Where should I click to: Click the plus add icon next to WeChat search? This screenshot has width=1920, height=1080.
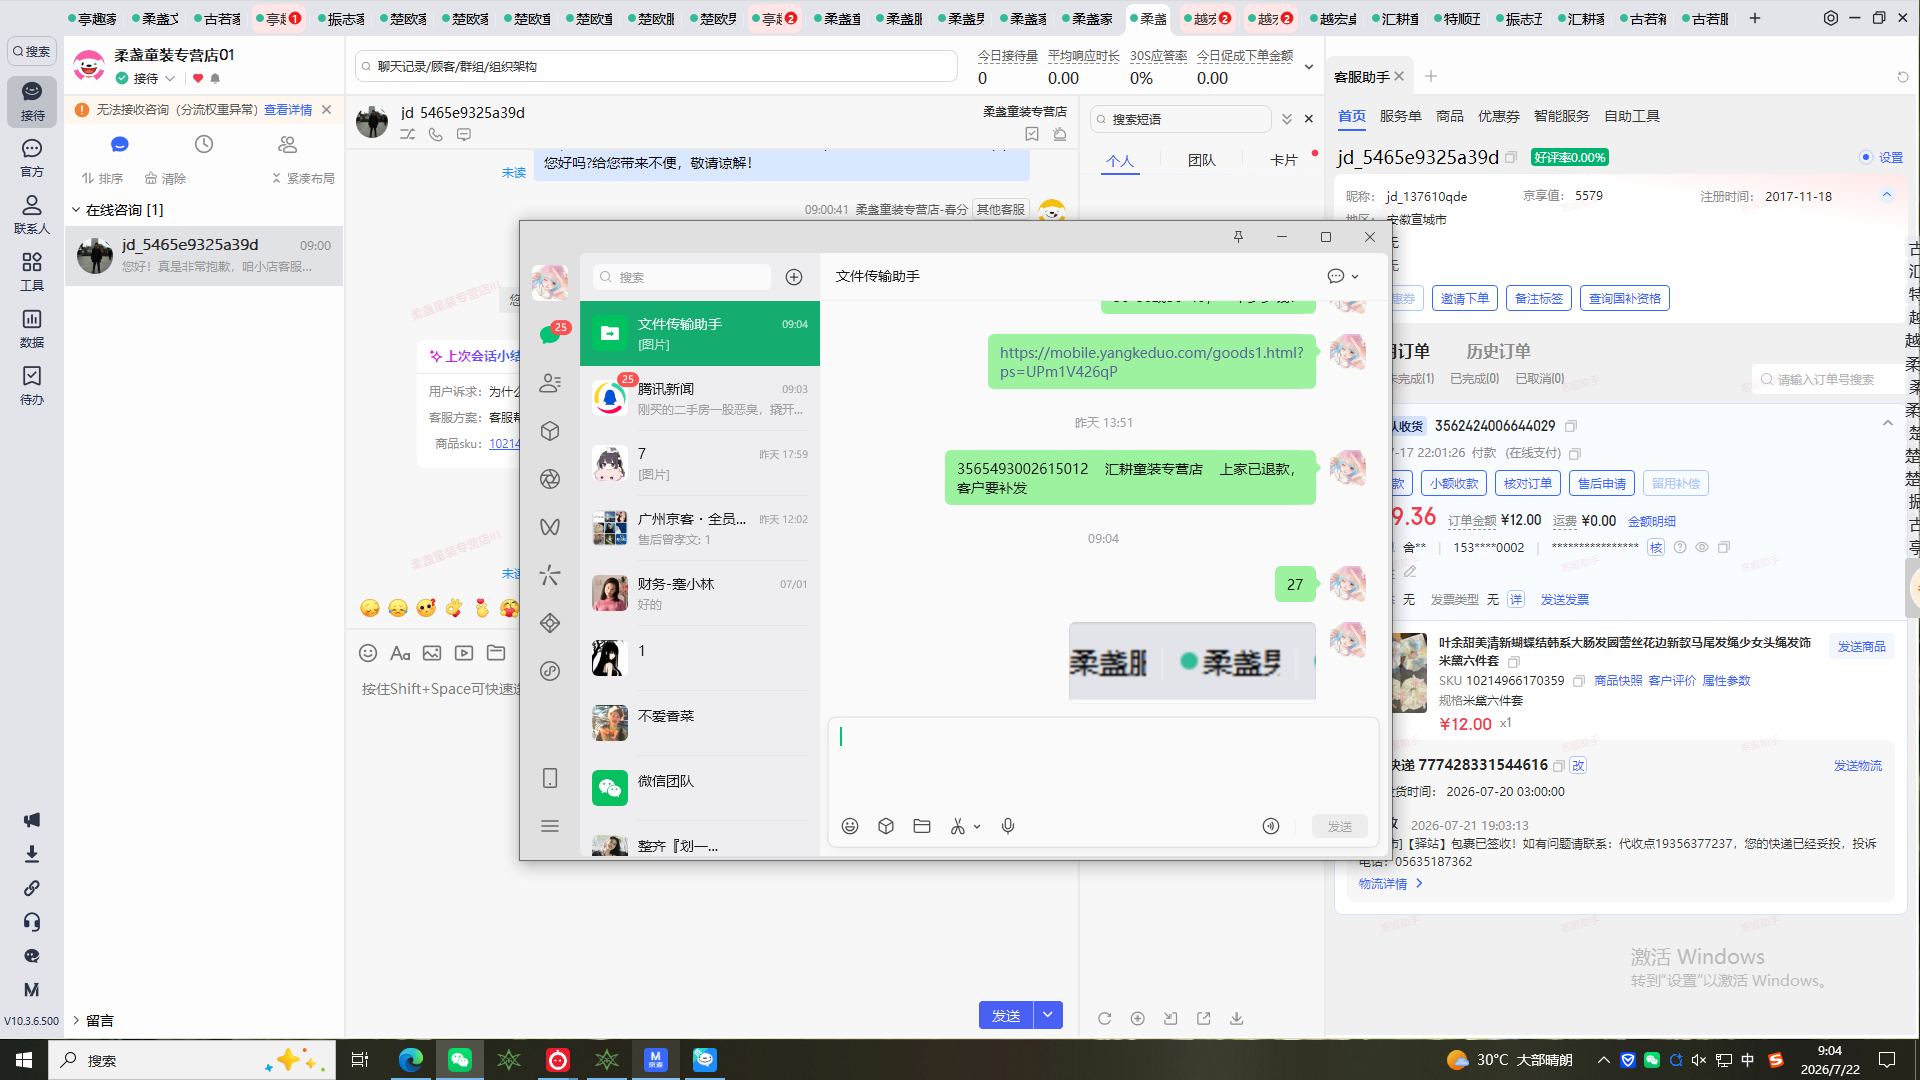point(794,277)
